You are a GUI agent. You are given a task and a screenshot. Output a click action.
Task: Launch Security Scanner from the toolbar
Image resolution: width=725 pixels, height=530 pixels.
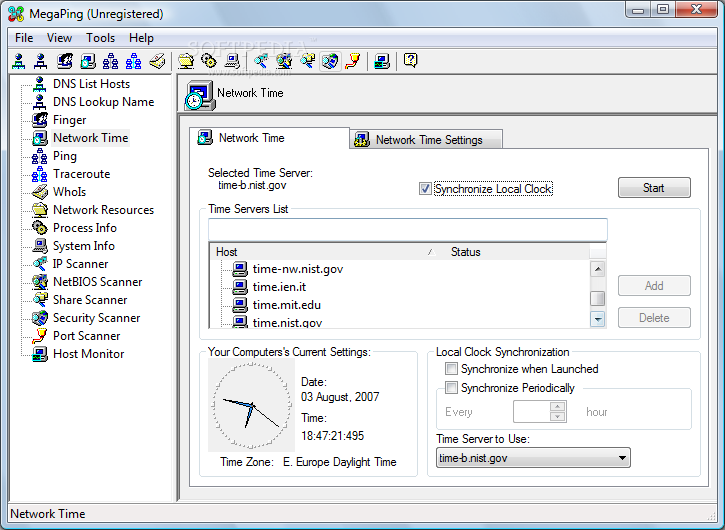(x=330, y=61)
